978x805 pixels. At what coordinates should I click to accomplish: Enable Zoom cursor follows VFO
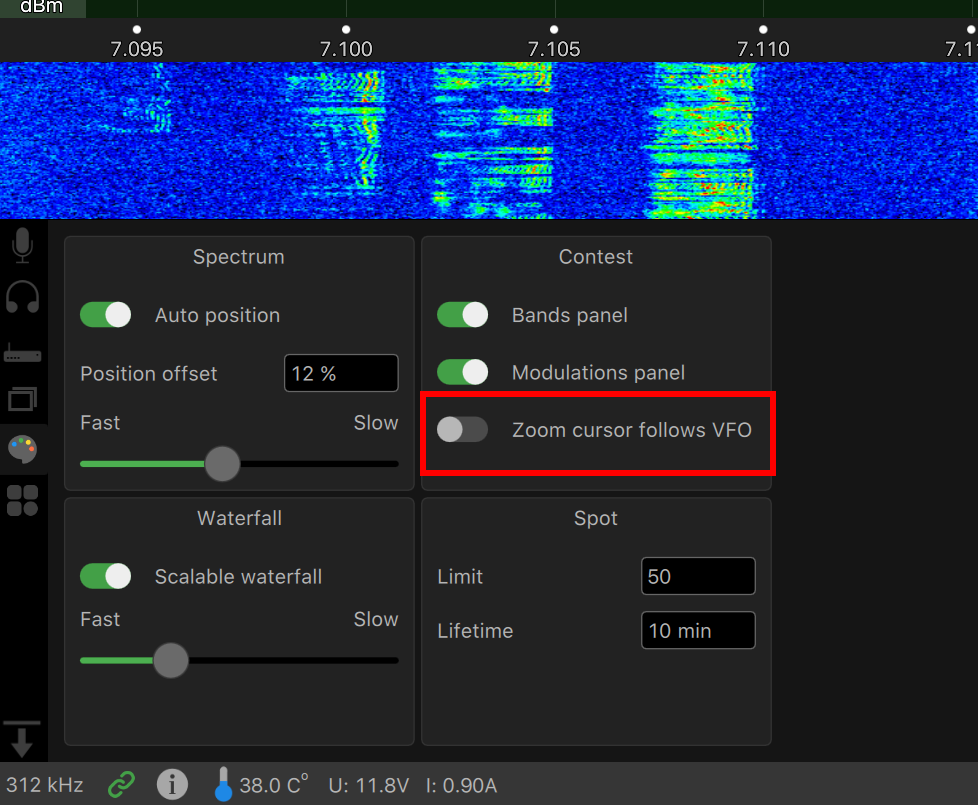(462, 429)
